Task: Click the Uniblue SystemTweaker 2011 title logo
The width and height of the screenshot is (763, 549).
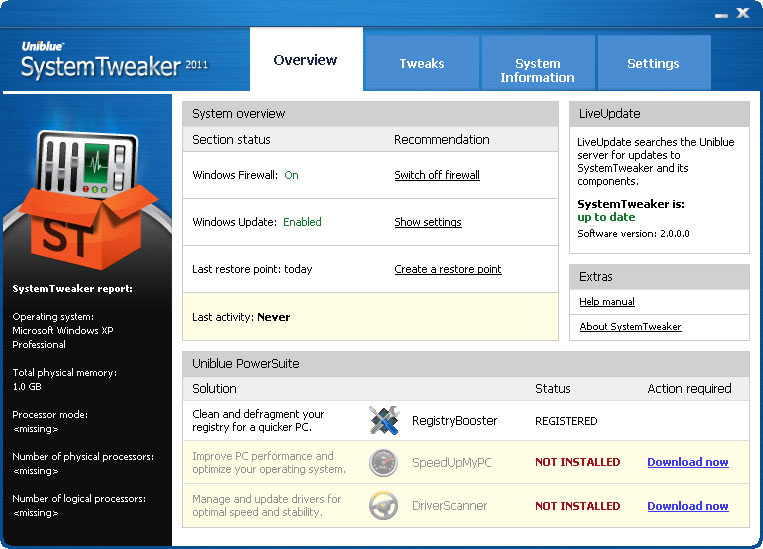Action: [x=114, y=61]
